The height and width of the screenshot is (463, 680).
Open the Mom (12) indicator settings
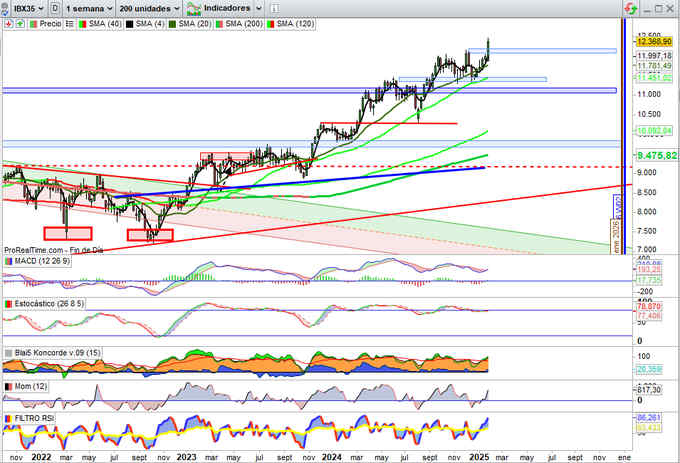click(x=26, y=385)
